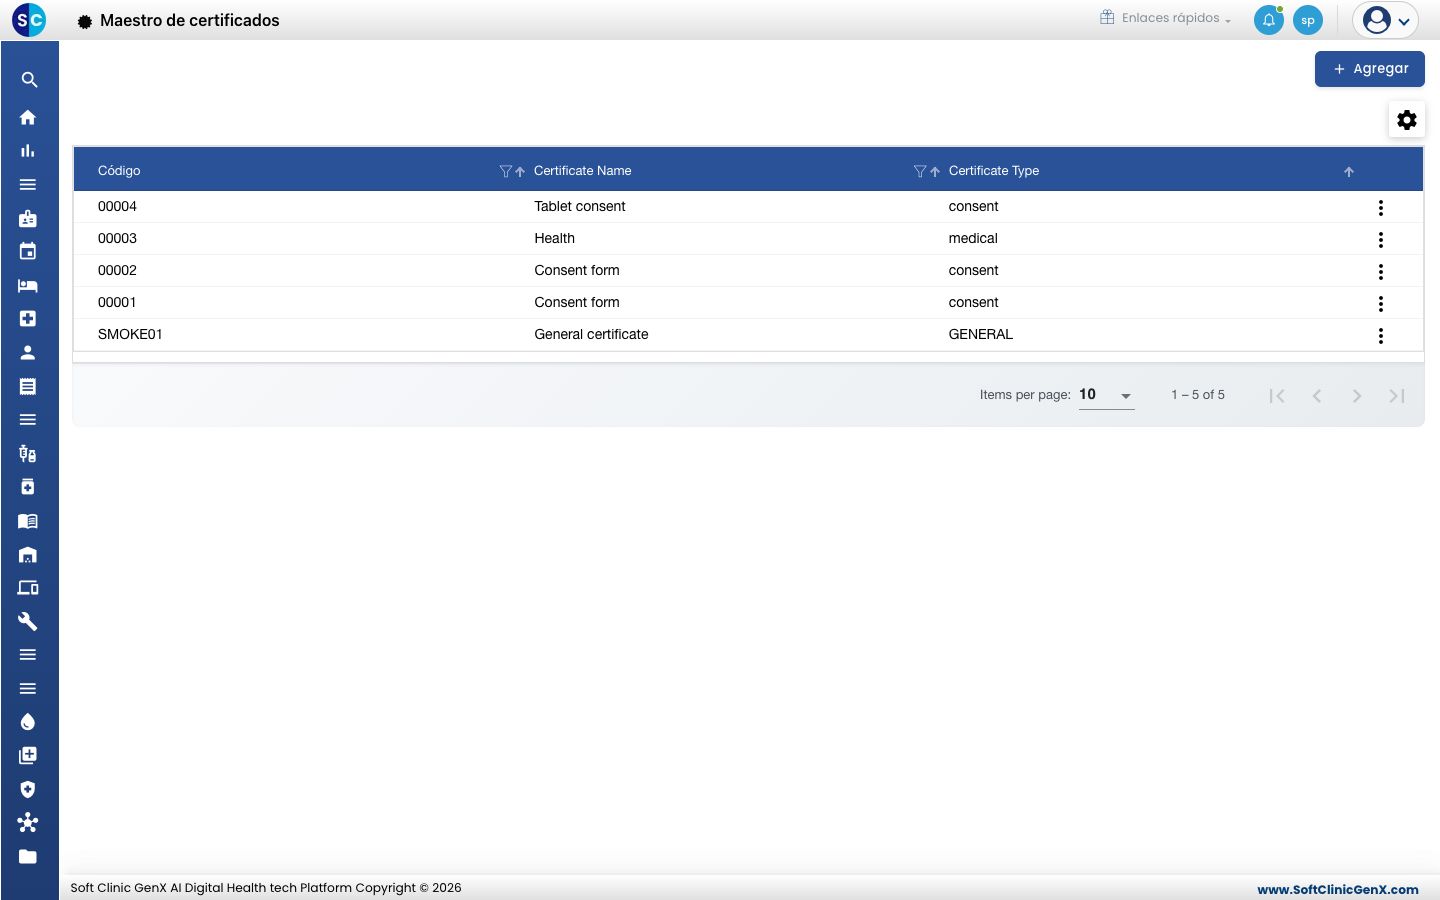Open table settings gear icon
Screen dimensions: 1440x900
tap(1407, 120)
